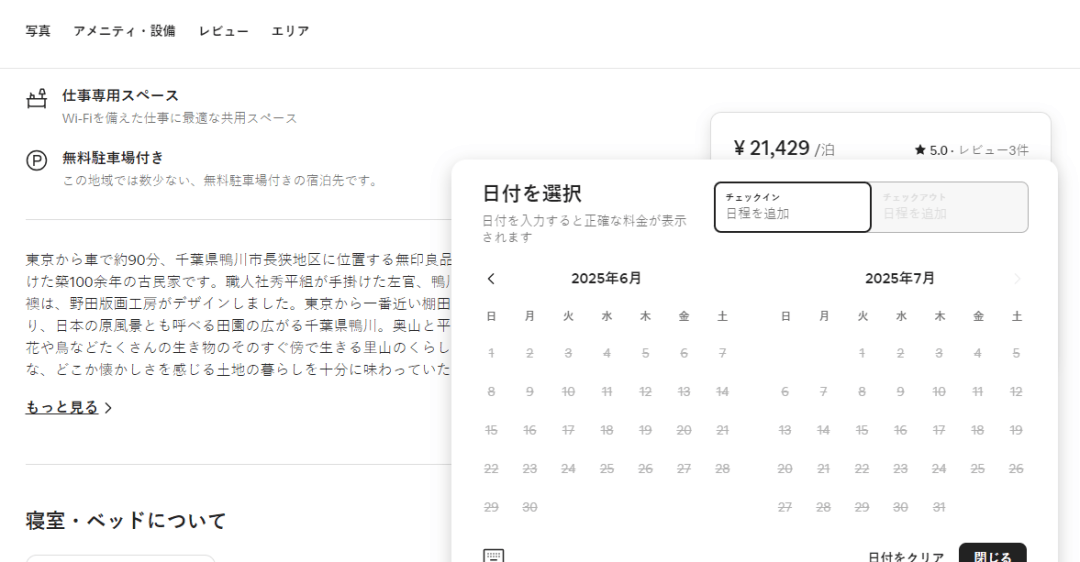Select the エリア tab
Screen dimensions: 1080x562
(x=290, y=31)
